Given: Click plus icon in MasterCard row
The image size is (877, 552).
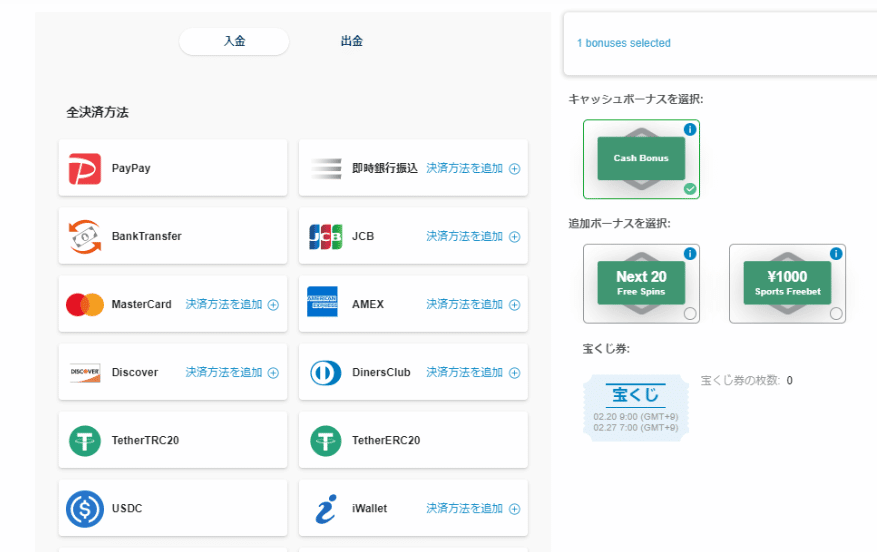Looking at the screenshot, I should click(273, 305).
